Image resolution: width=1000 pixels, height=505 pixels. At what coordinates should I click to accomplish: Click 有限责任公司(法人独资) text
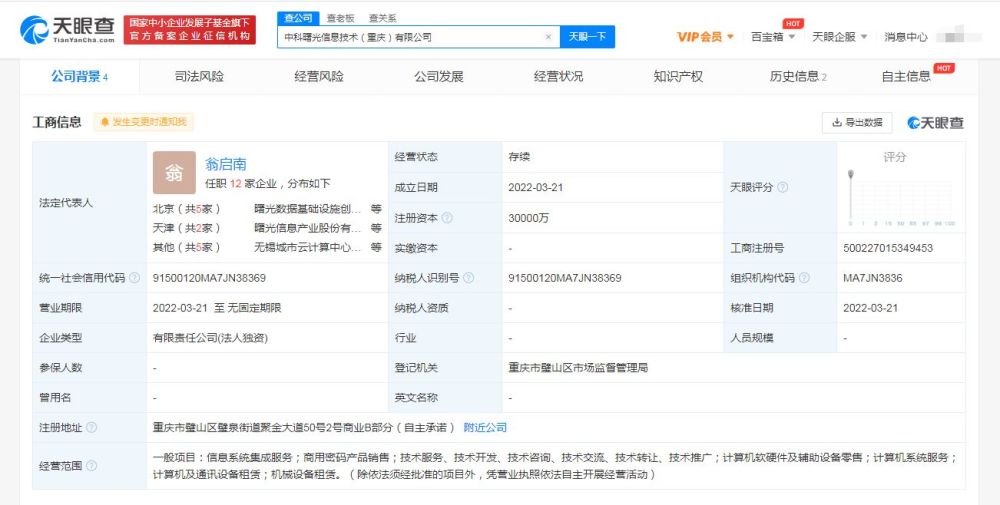tap(210, 338)
